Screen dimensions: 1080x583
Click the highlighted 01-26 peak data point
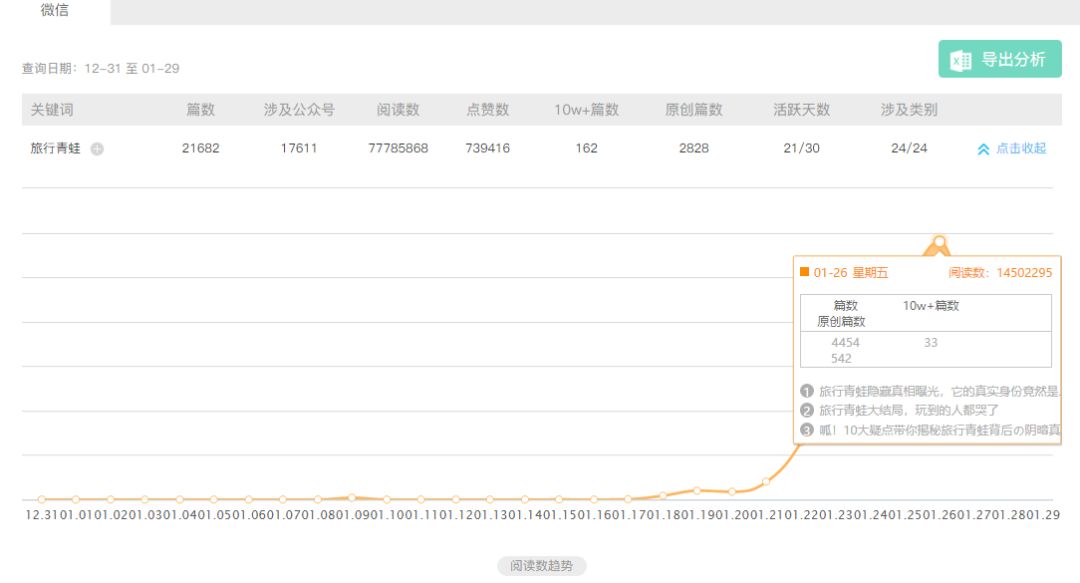(939, 241)
